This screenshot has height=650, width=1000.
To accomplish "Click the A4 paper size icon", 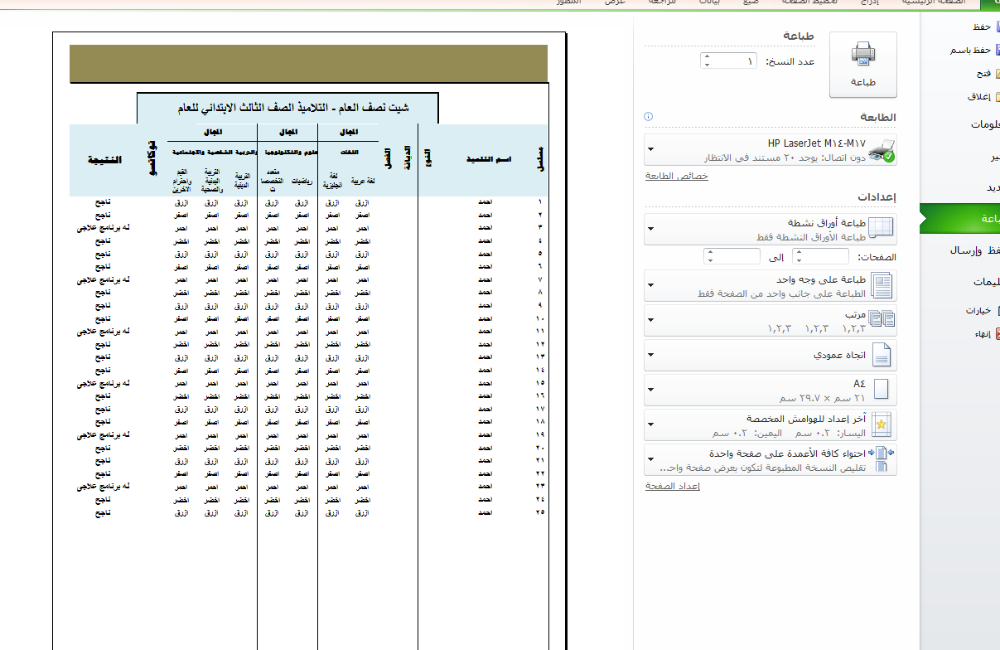I will click(x=881, y=388).
